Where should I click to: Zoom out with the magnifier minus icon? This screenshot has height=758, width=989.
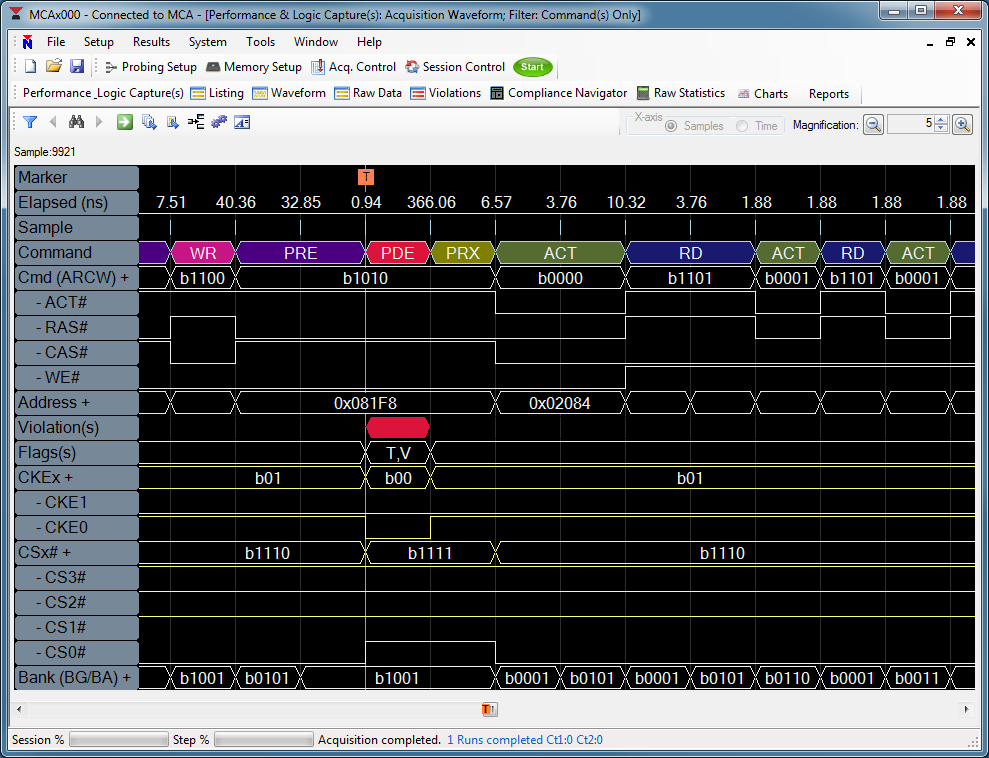tap(873, 125)
